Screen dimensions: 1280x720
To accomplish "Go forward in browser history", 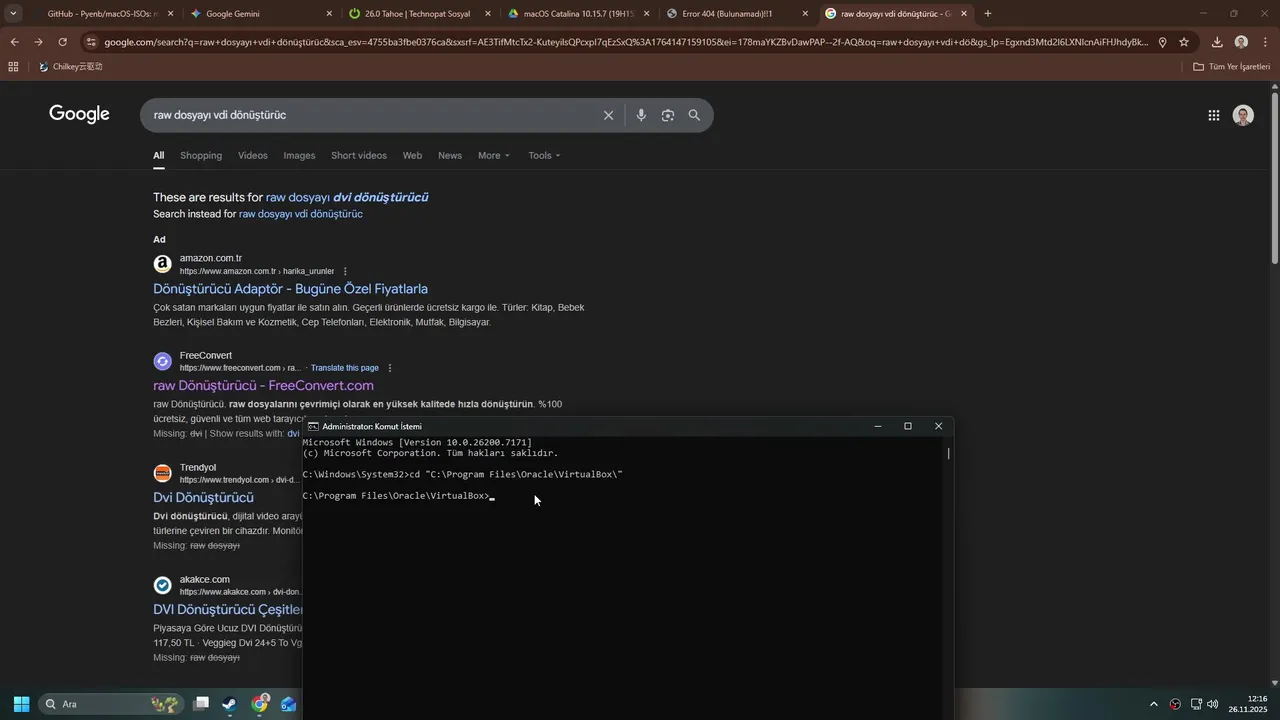I will (38, 42).
